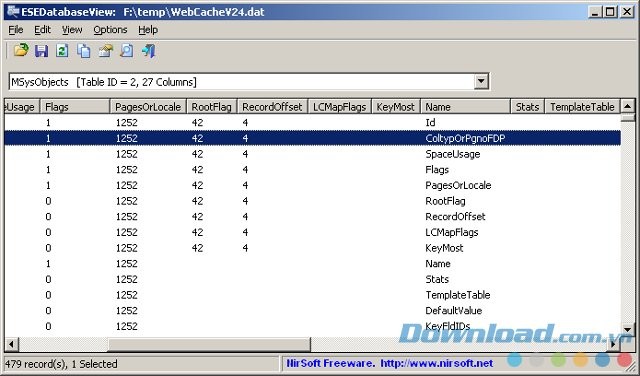The image size is (640, 376).
Task: Click the horizontal scrollbar left arrow
Action: click(x=11, y=344)
